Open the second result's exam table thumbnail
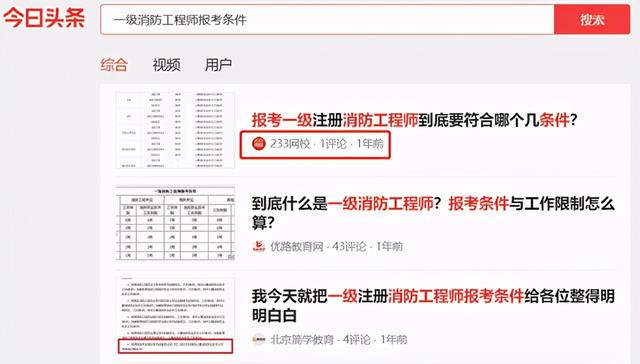This screenshot has height=364, width=640. tap(175, 223)
